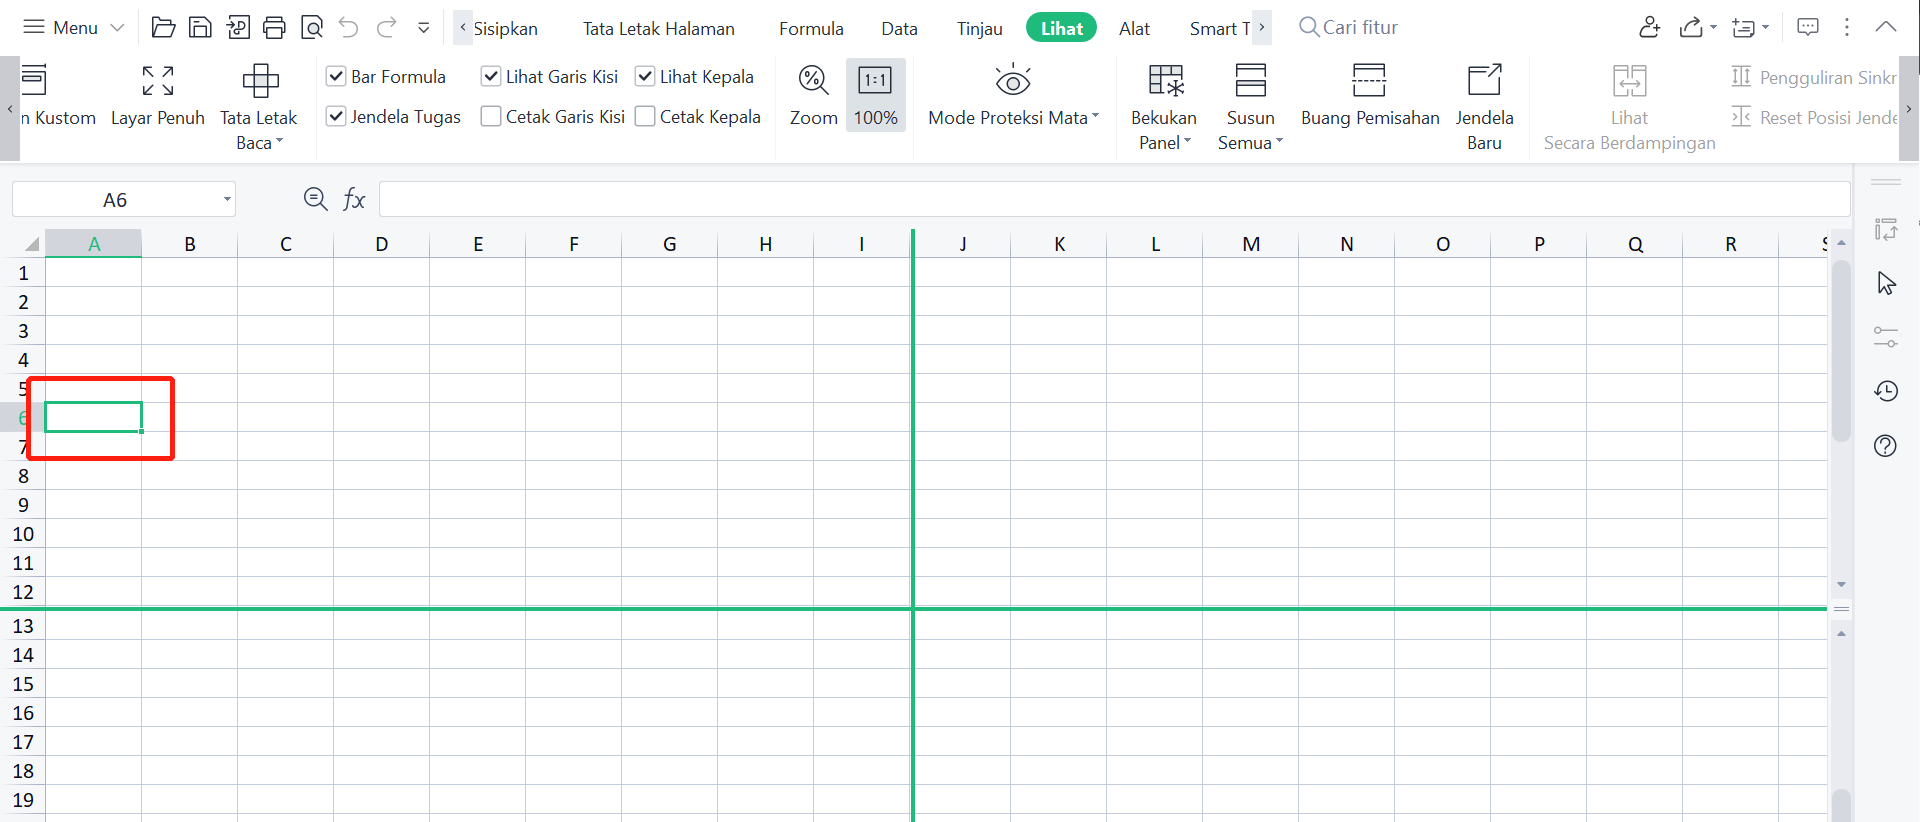Click the Buang Pemisahan split icon
Image resolution: width=1920 pixels, height=822 pixels.
coord(1369,81)
